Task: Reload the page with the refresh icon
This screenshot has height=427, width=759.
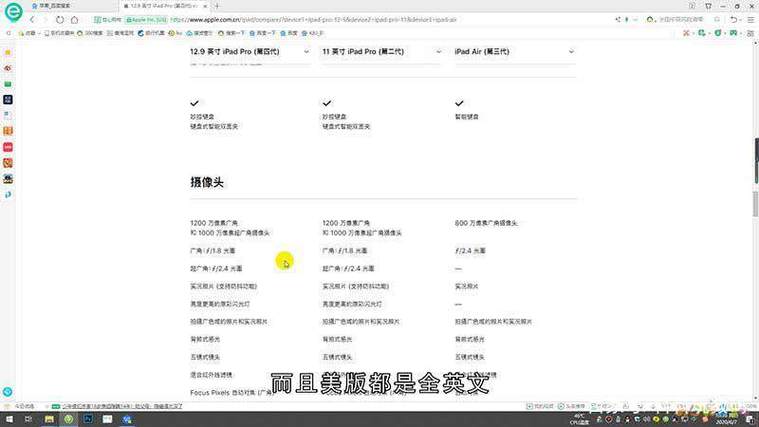Action: point(60,20)
